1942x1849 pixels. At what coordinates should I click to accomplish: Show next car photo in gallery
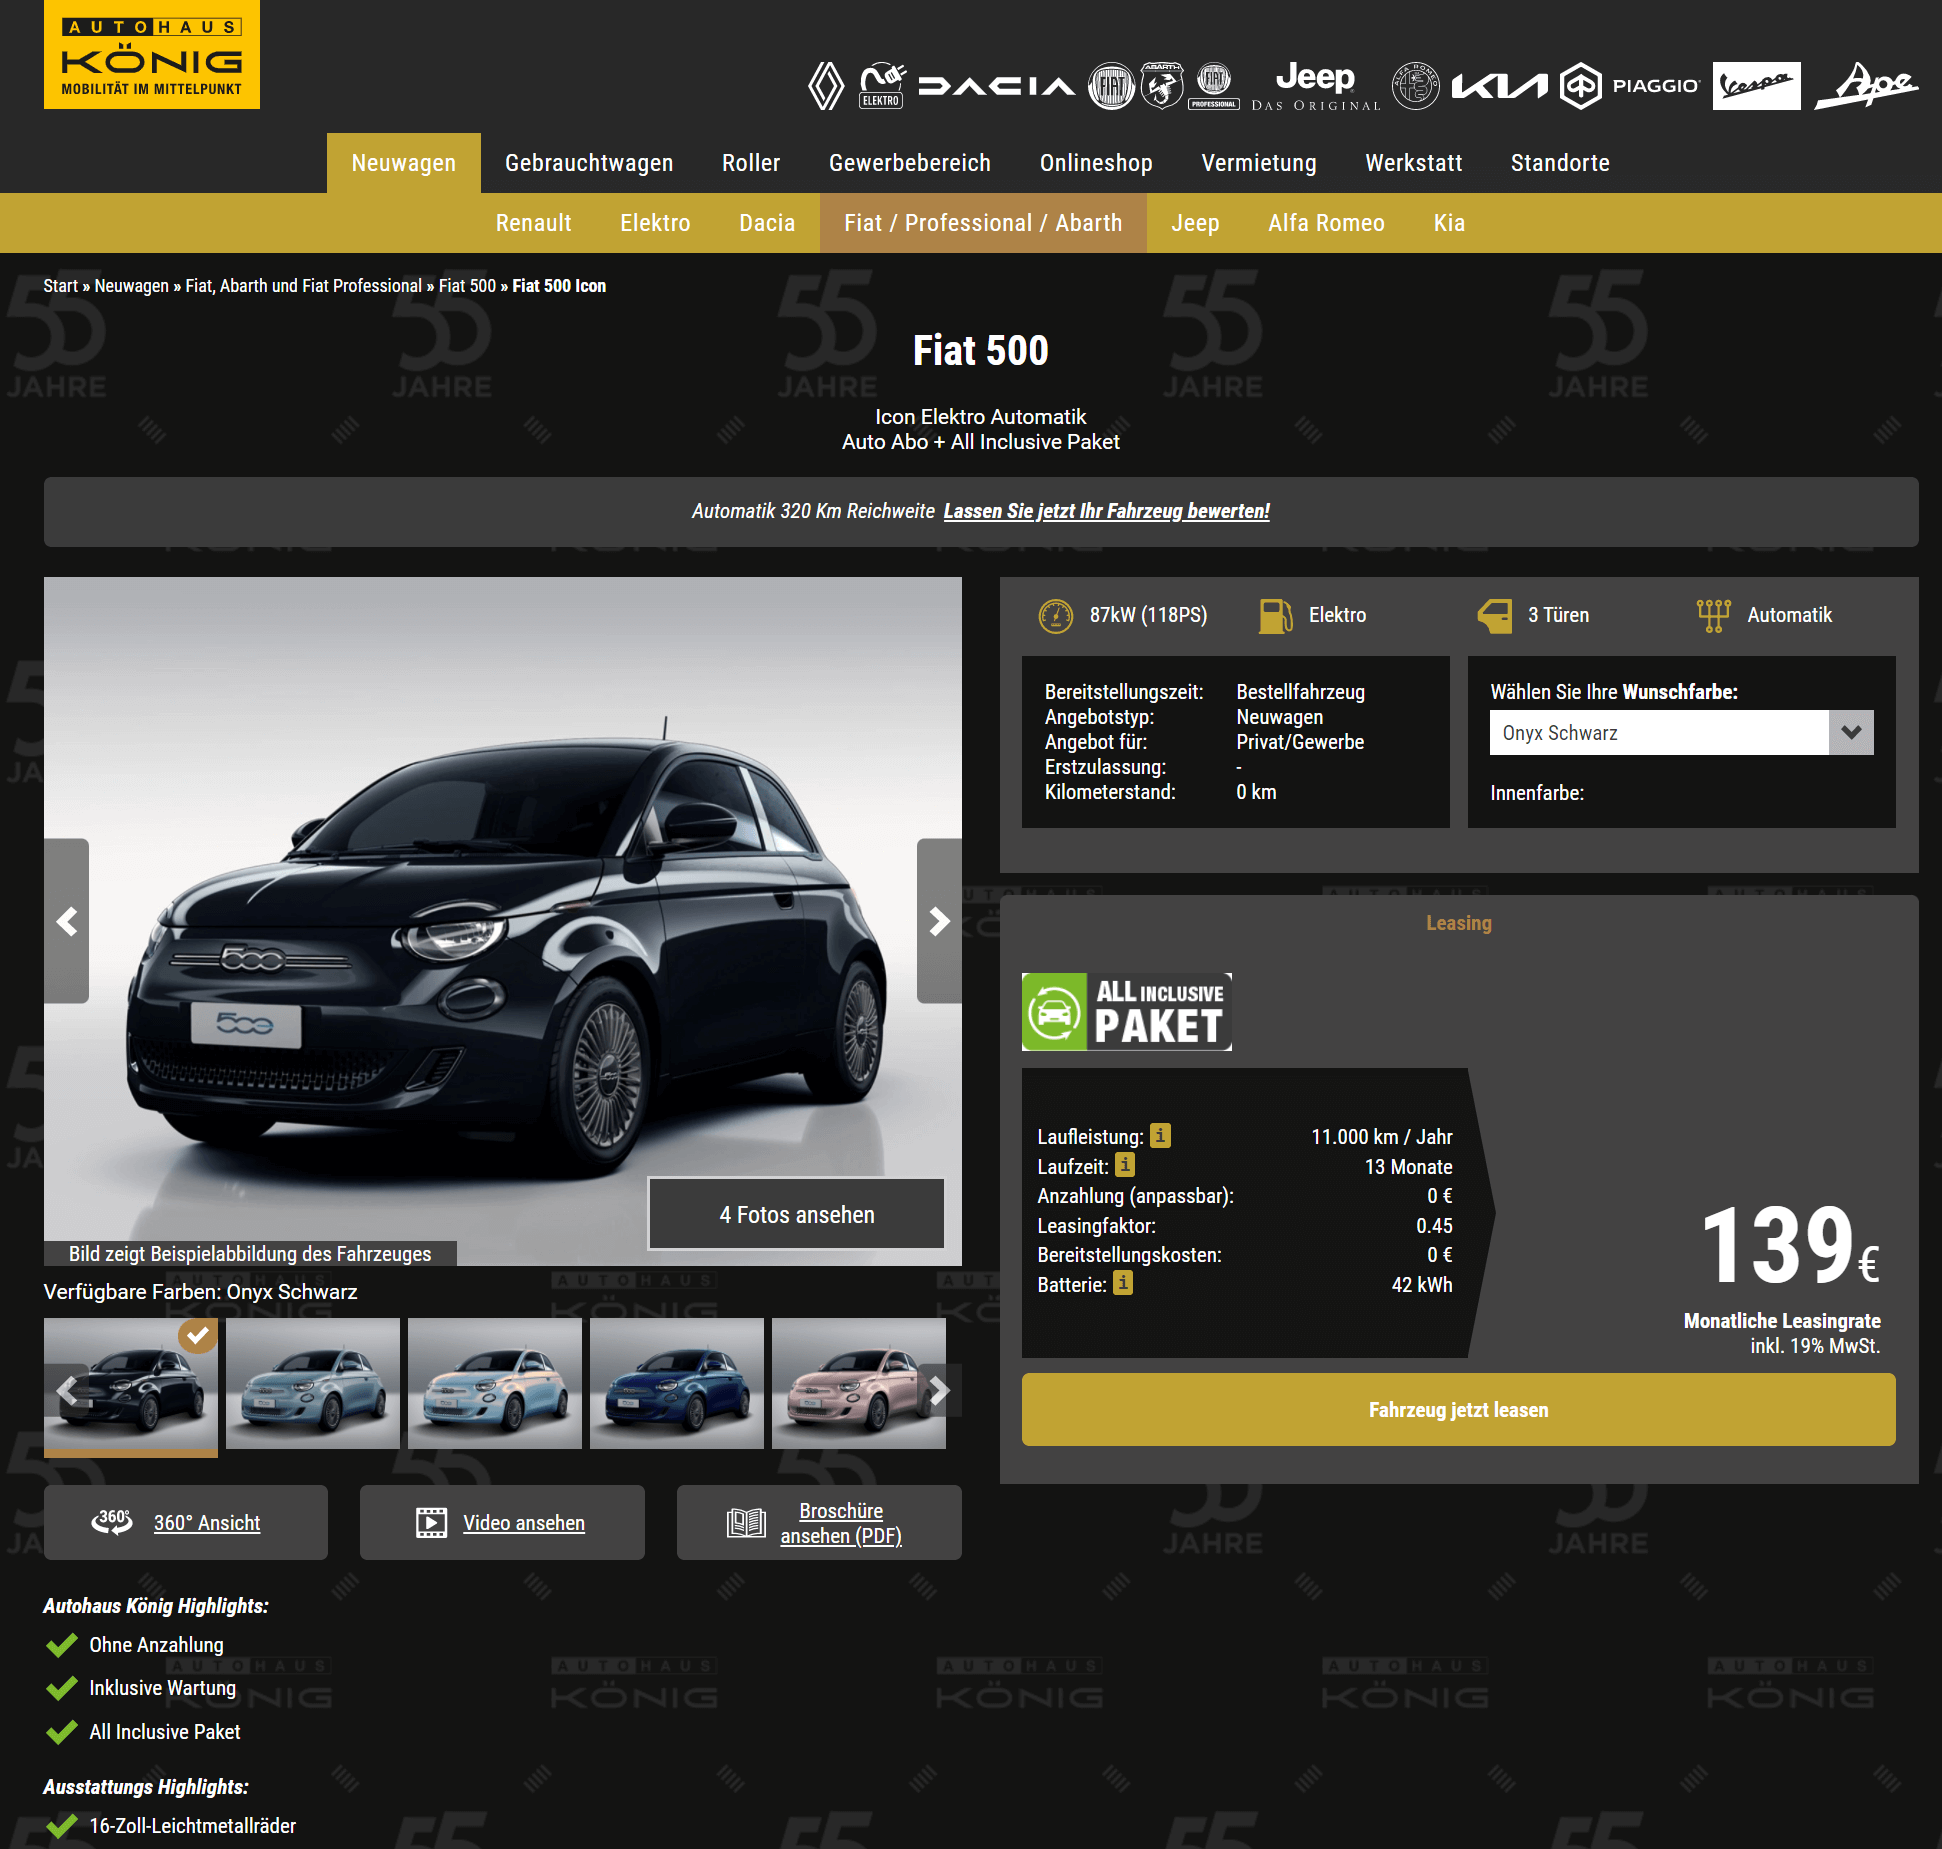[x=939, y=921]
